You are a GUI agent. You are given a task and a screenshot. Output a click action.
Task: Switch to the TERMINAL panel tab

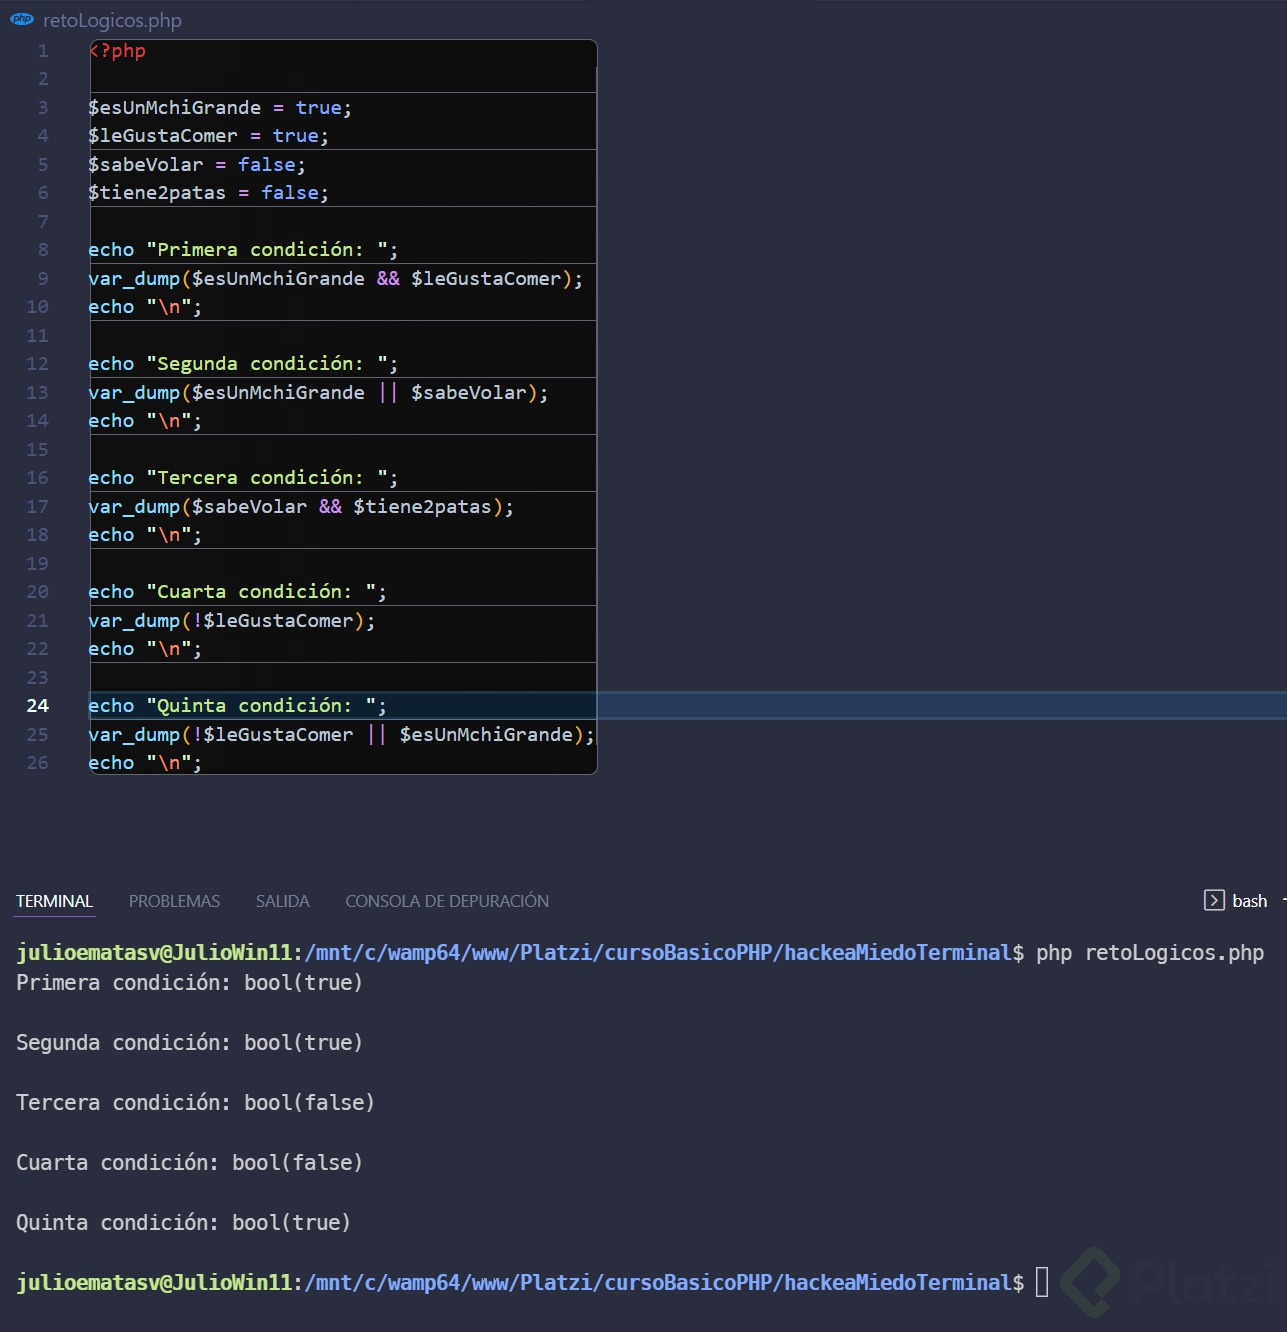54,901
